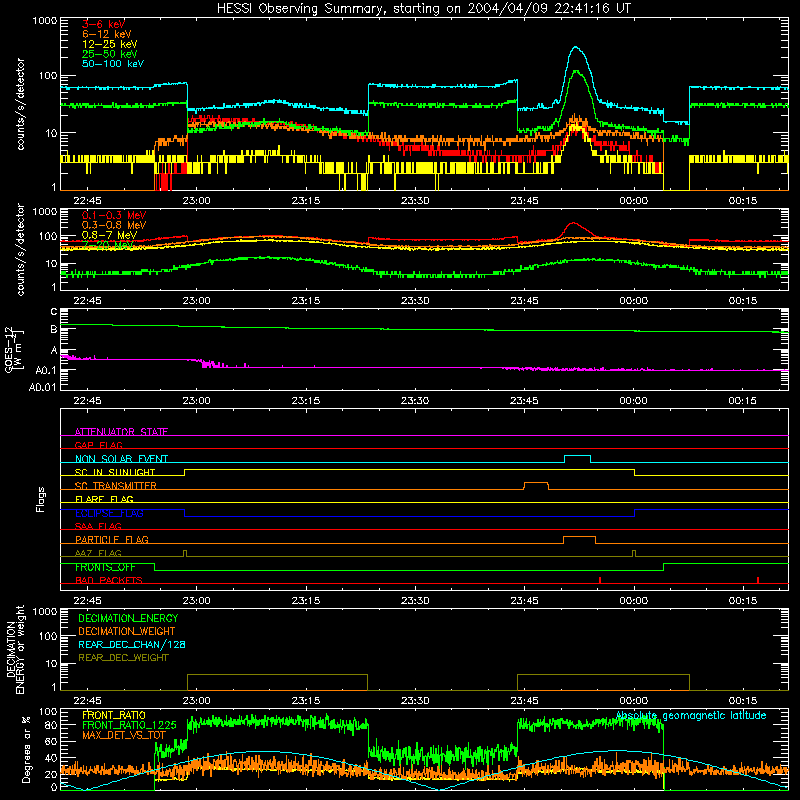Pick the ATTENUATOR_STATE flag label
The width and height of the screenshot is (800, 800).
(121, 432)
